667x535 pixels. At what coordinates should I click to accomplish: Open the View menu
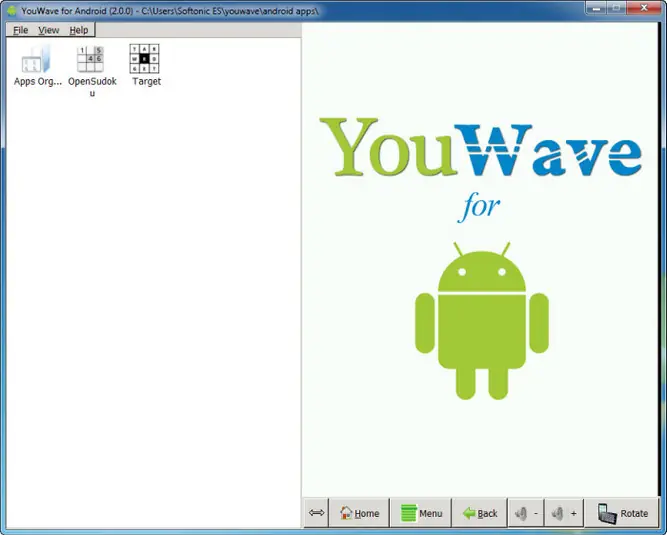(48, 30)
